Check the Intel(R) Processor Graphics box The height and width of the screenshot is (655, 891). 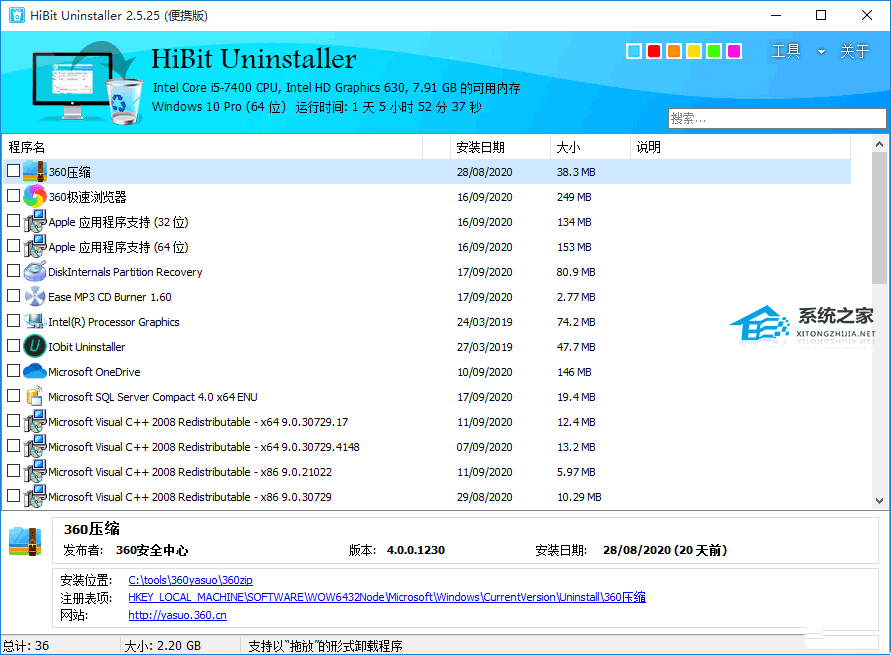pyautogui.click(x=13, y=320)
